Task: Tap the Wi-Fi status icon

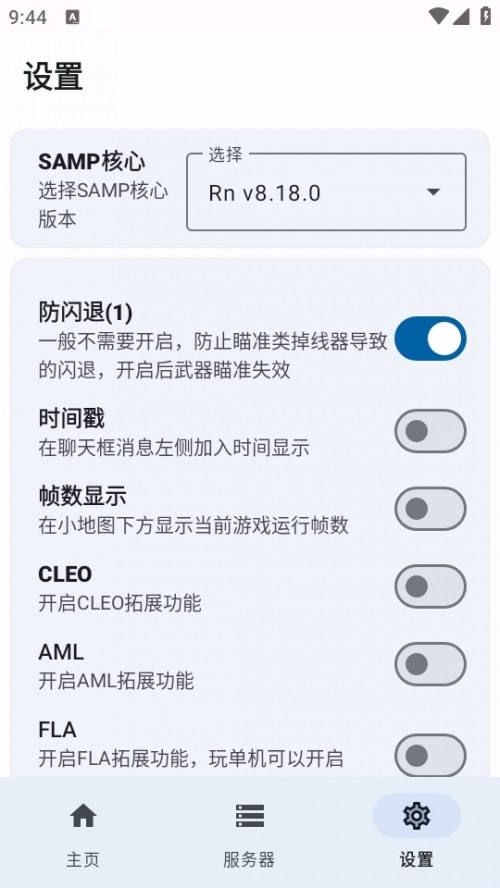Action: [x=438, y=16]
